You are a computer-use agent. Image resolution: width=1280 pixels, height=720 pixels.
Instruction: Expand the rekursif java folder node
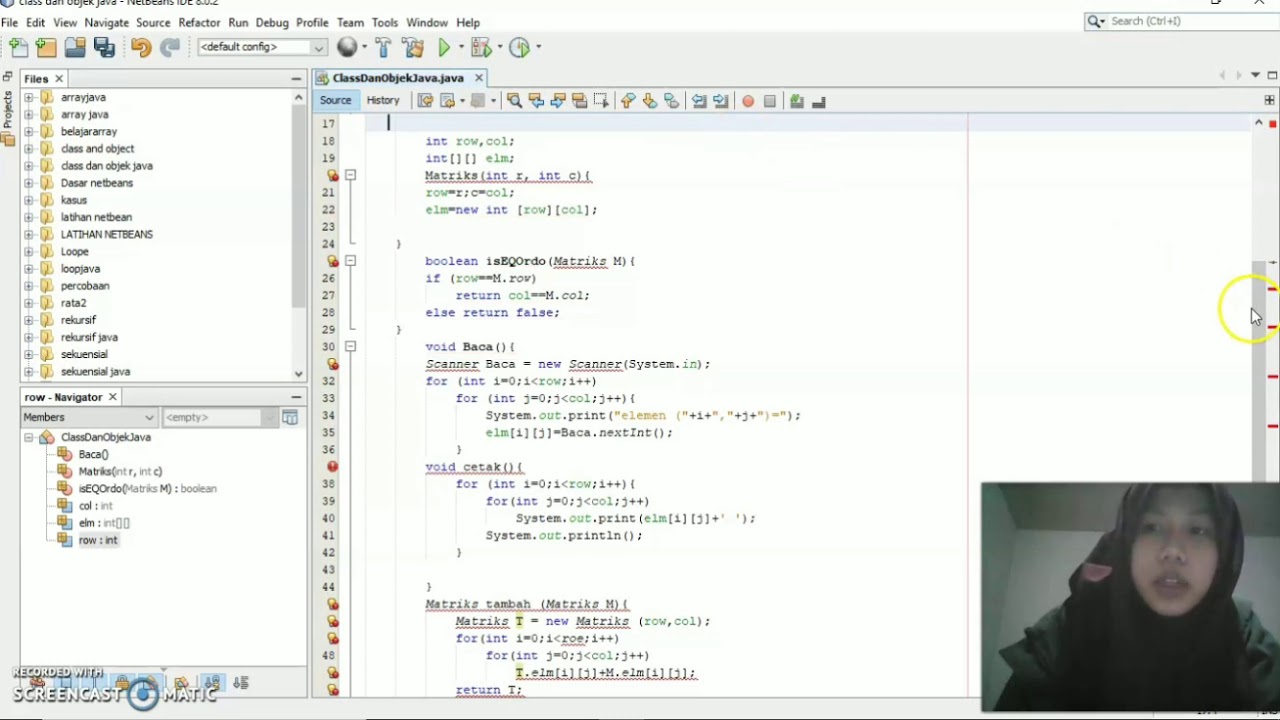[x=28, y=337]
